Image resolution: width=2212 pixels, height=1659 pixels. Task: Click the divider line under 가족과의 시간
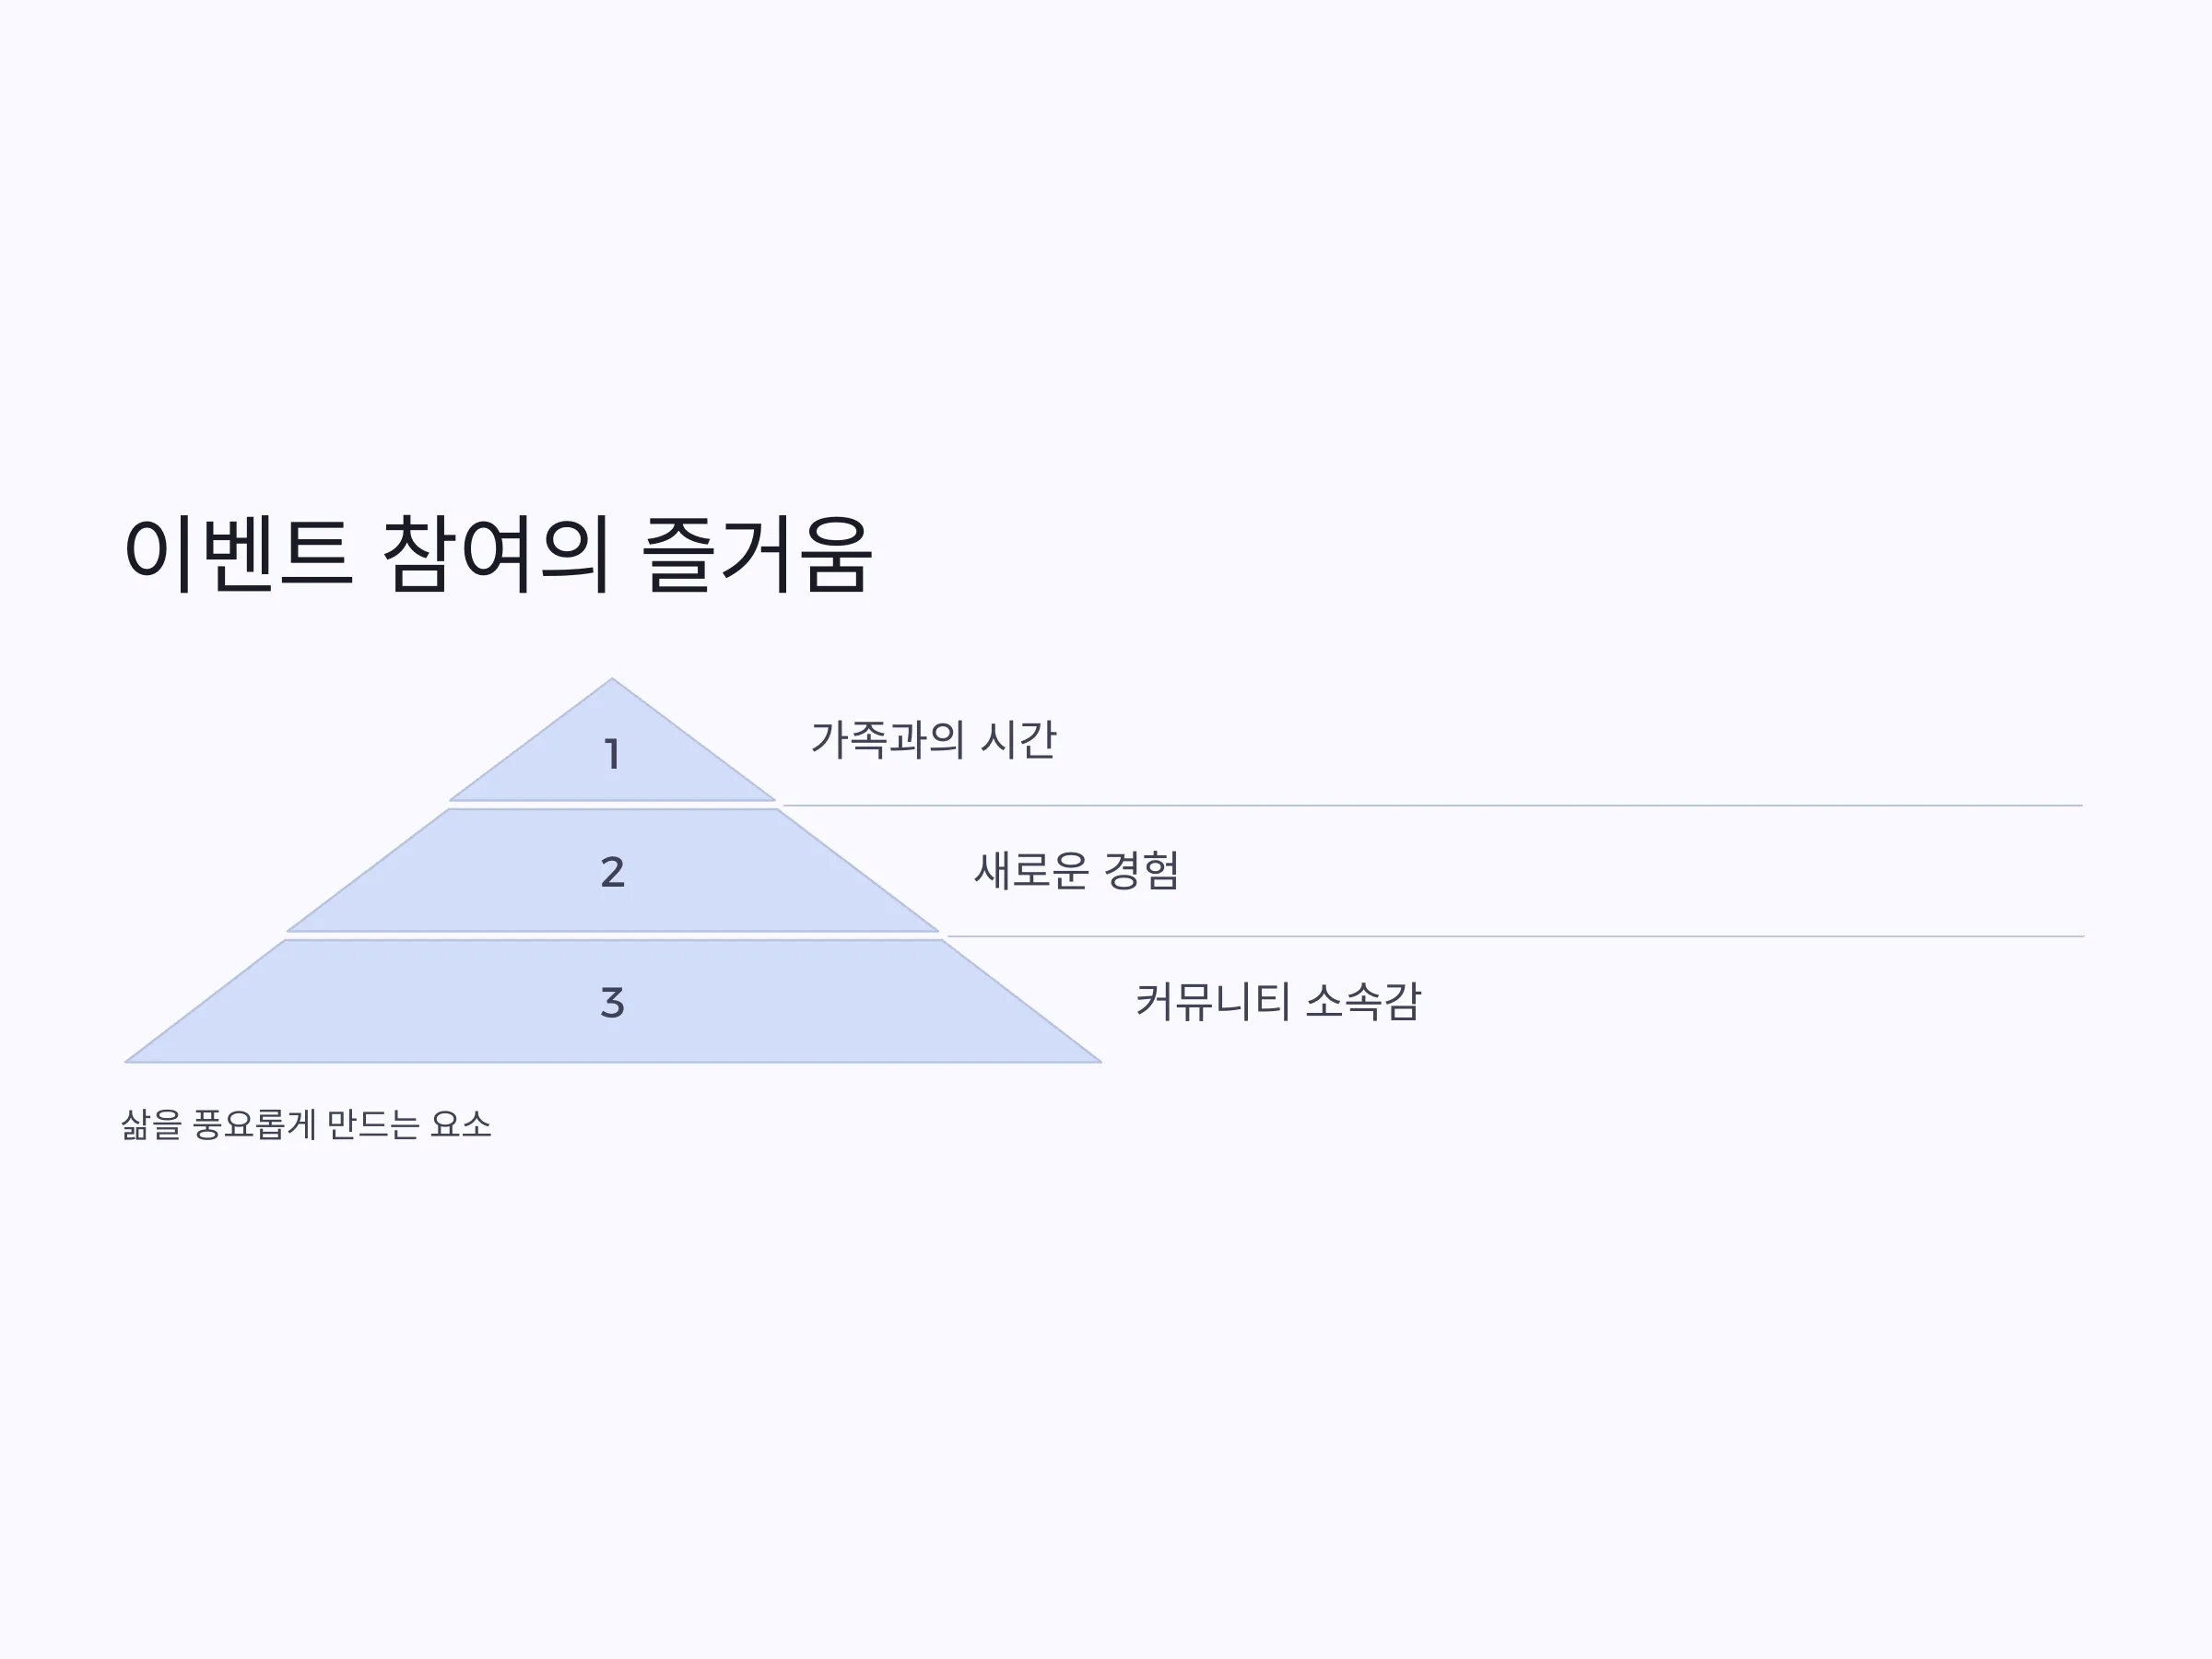tap(1432, 805)
